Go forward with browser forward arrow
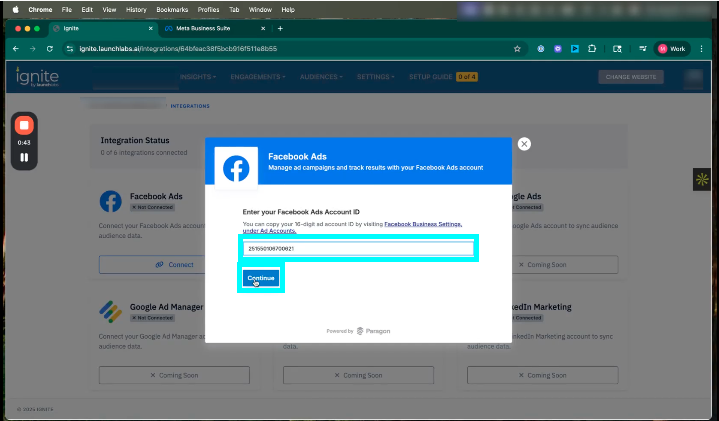 (x=33, y=49)
